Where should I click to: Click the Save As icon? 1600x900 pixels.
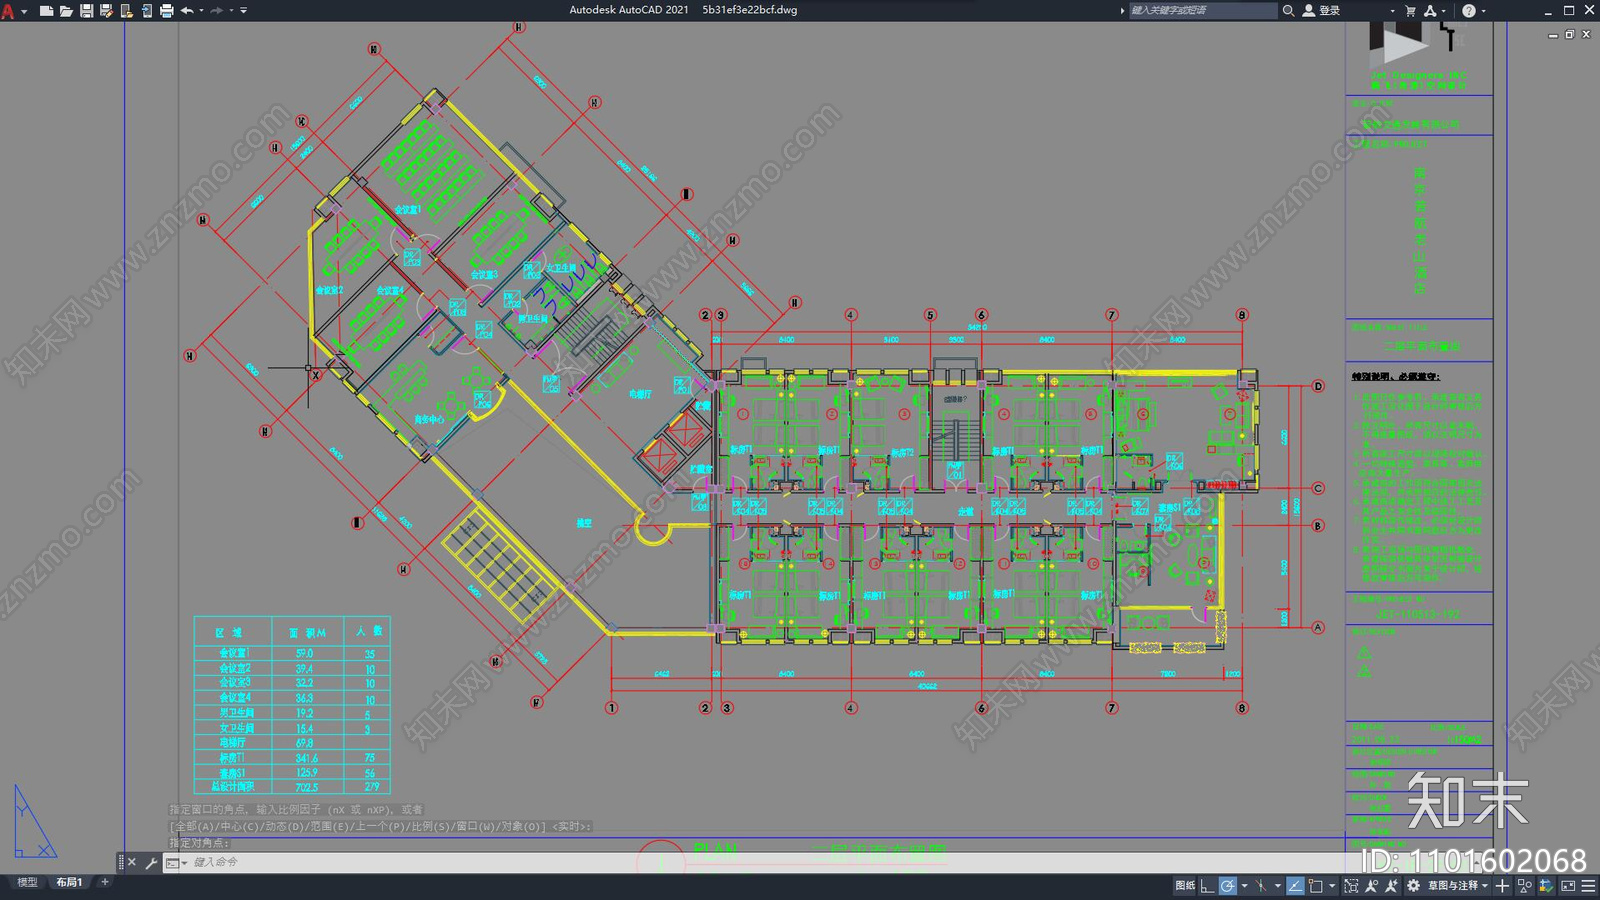point(106,10)
